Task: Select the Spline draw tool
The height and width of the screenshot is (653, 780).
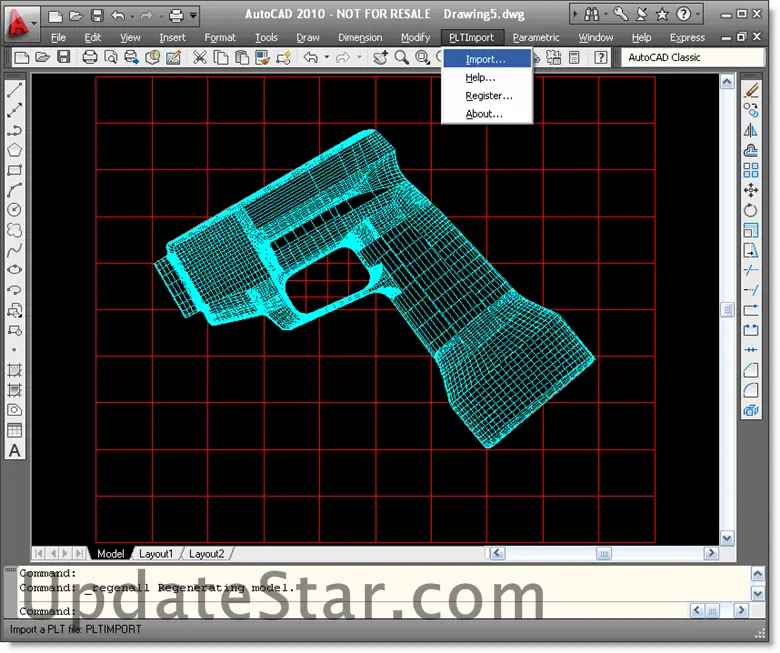Action: tap(14, 250)
